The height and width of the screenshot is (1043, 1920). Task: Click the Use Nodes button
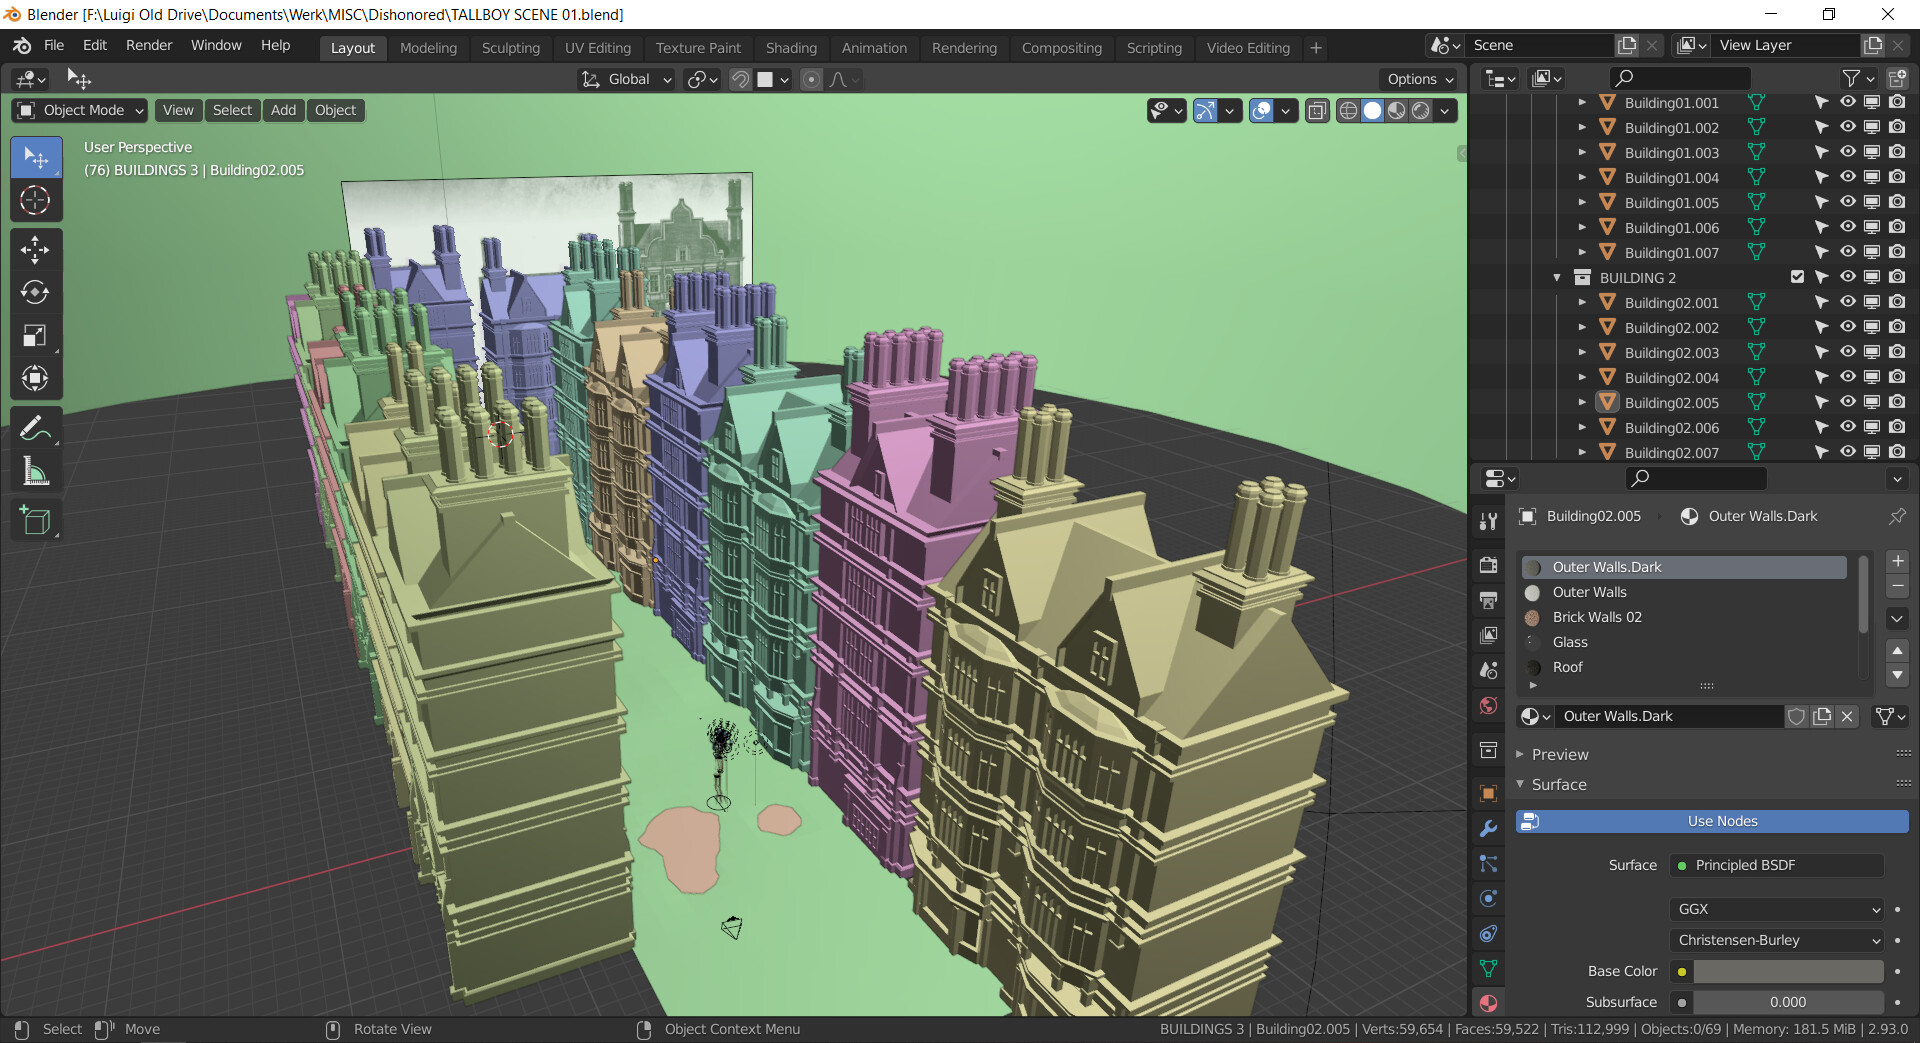[x=1721, y=821]
